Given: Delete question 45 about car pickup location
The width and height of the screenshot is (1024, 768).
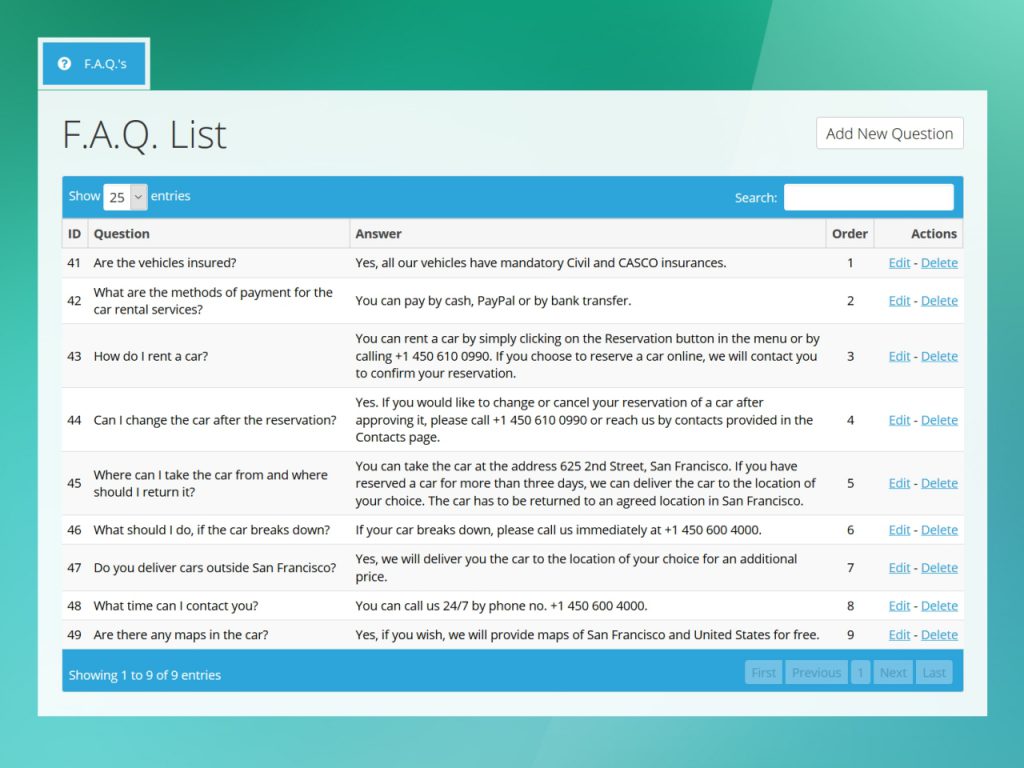Looking at the screenshot, I should pyautogui.click(x=939, y=483).
